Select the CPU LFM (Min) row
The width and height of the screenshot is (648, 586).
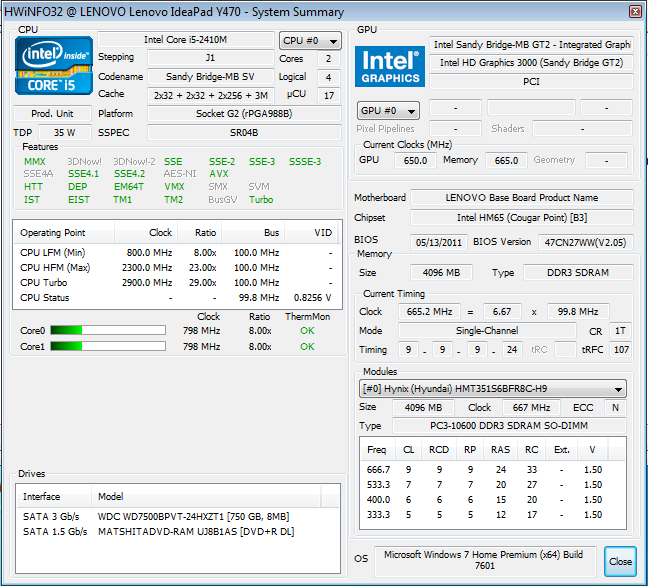pyautogui.click(x=176, y=253)
